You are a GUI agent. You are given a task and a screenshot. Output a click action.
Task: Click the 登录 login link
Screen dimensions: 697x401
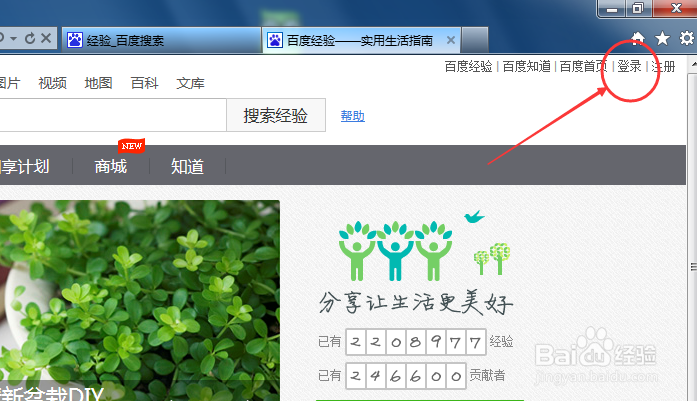click(x=629, y=67)
